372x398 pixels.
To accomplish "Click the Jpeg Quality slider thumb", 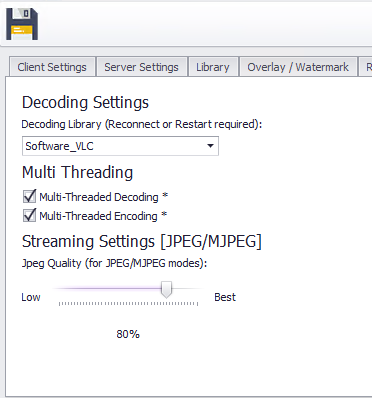I will [166, 289].
